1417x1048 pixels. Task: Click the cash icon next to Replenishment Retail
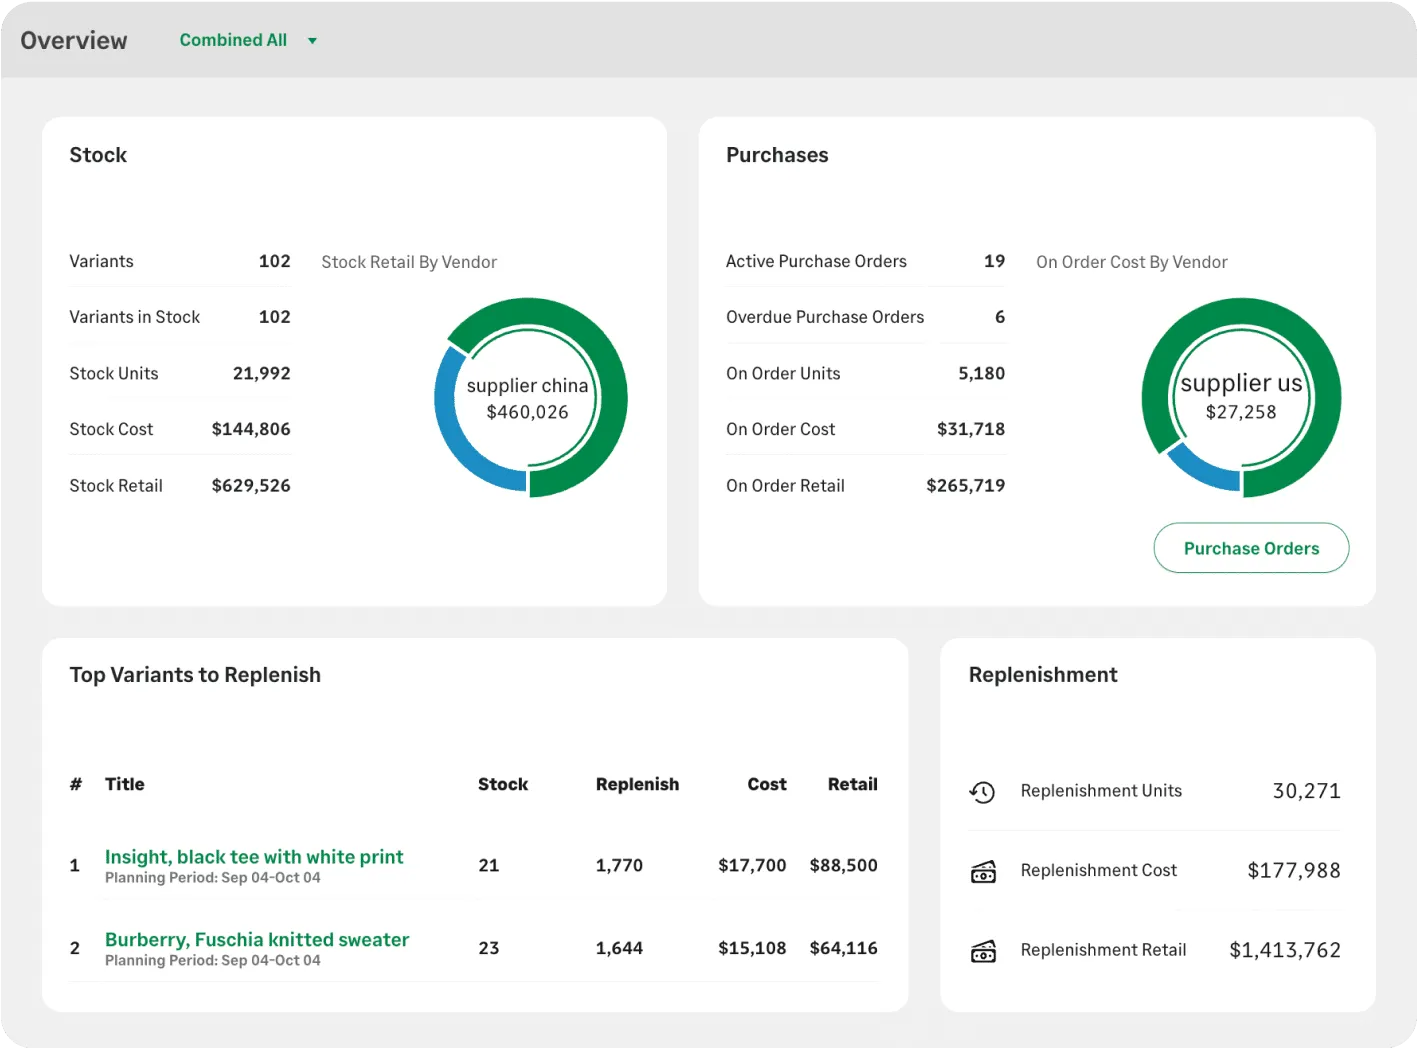coord(983,951)
